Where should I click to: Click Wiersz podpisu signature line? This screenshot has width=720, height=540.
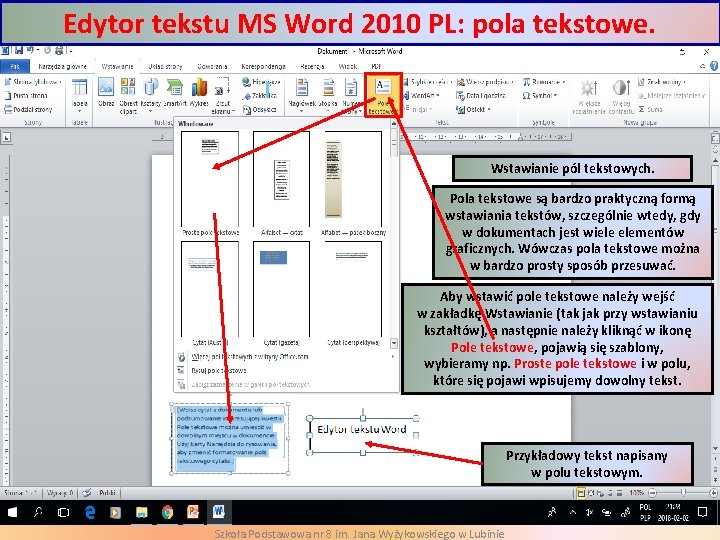485,82
